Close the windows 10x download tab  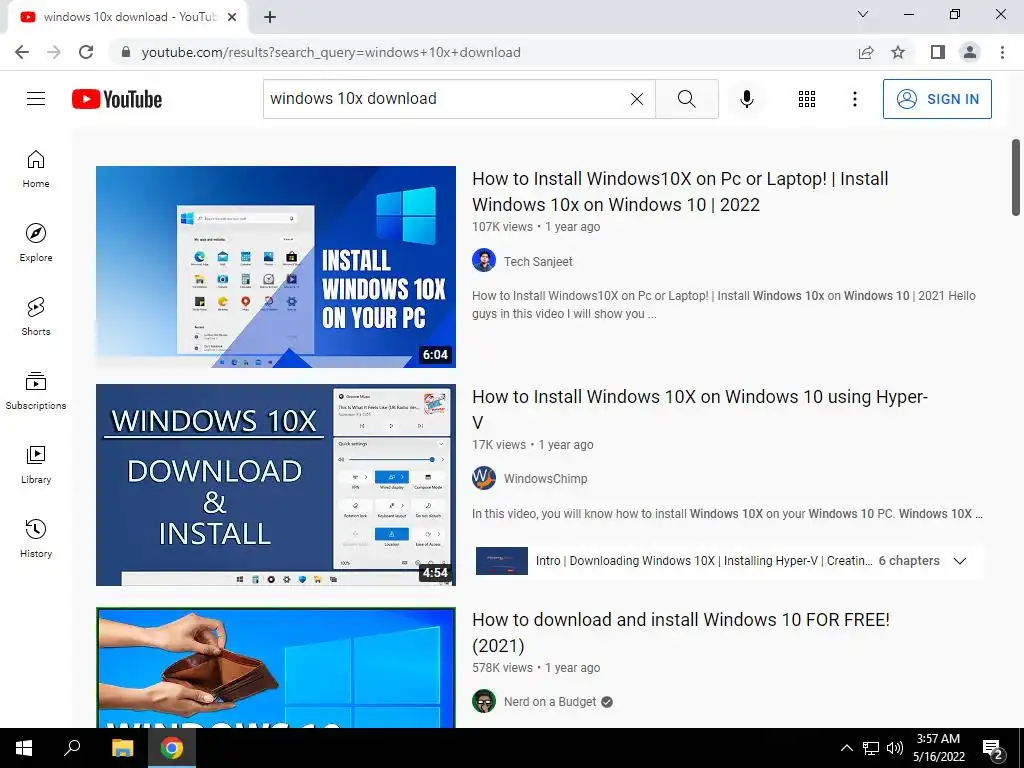point(232,17)
